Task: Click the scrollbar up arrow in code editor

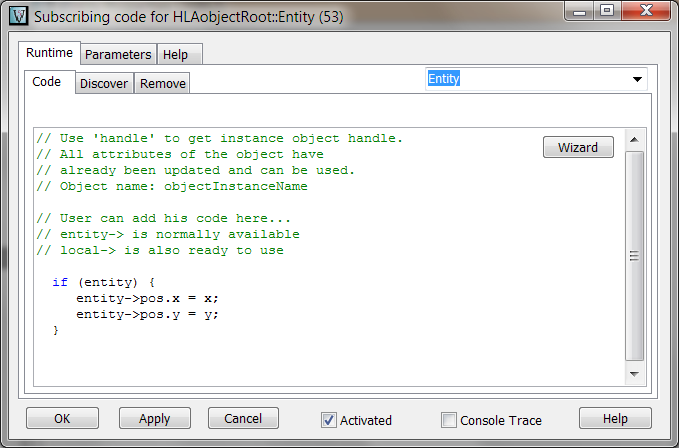Action: [x=634, y=139]
